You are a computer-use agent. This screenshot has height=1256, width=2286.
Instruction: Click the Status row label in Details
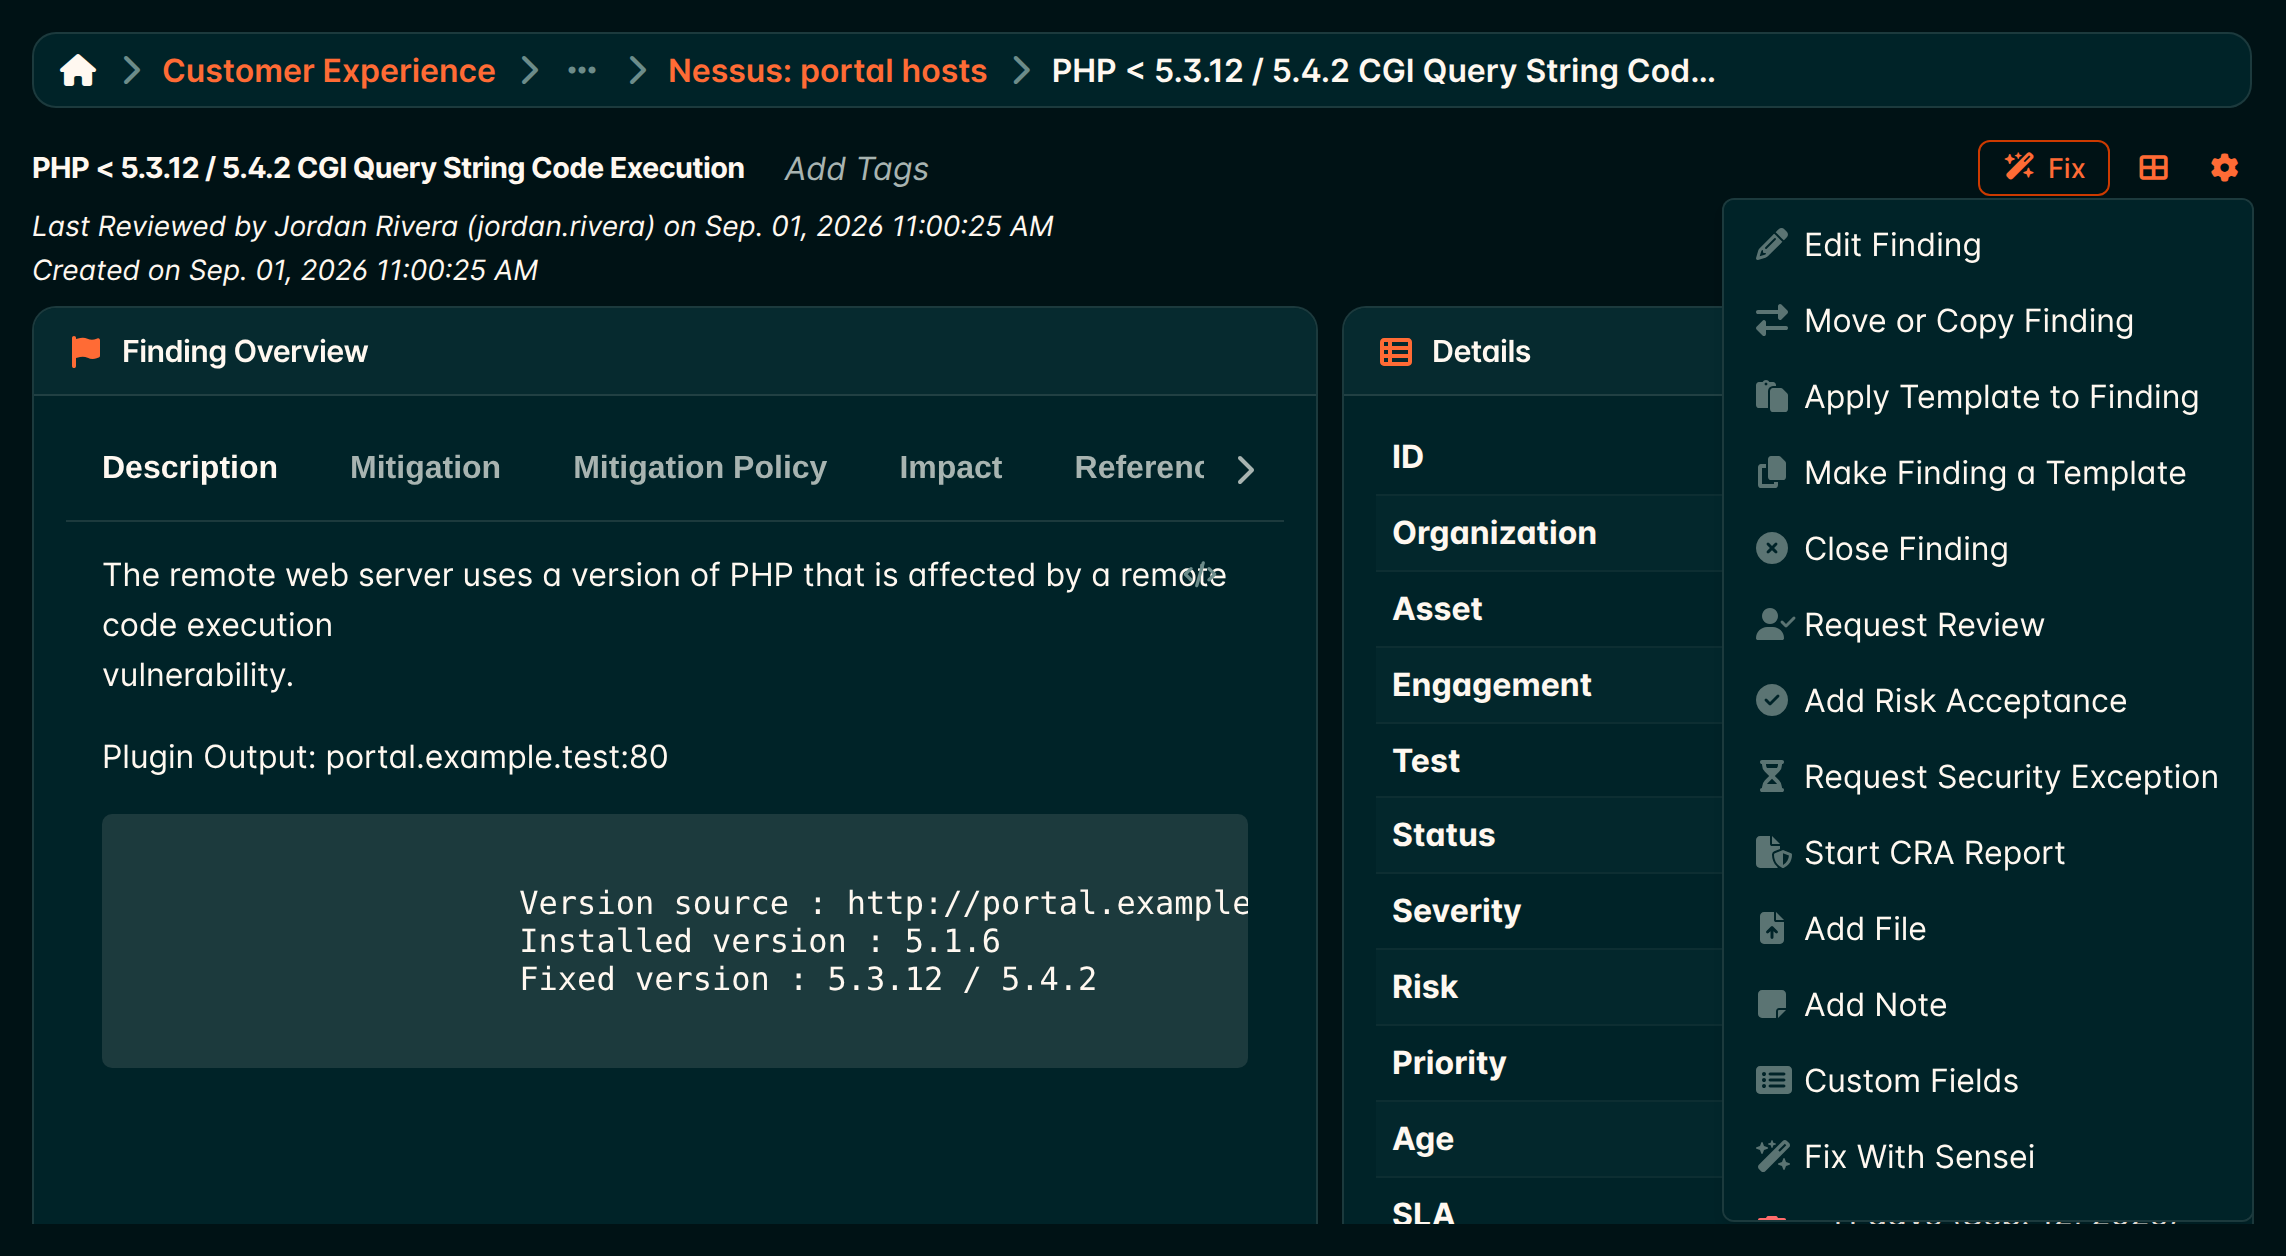(x=1443, y=835)
